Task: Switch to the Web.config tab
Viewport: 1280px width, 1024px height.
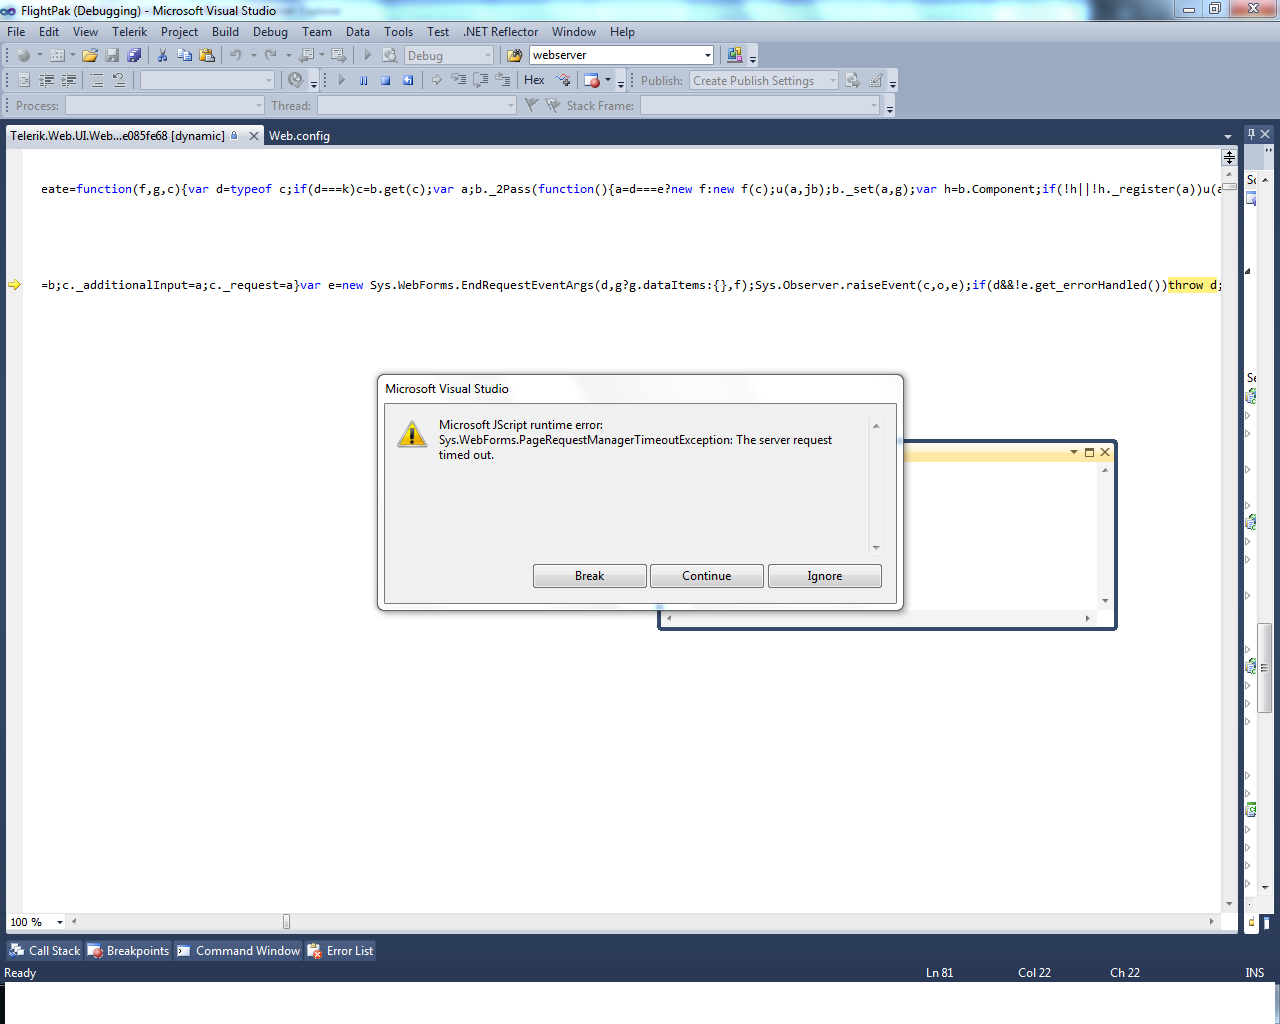Action: 299,136
